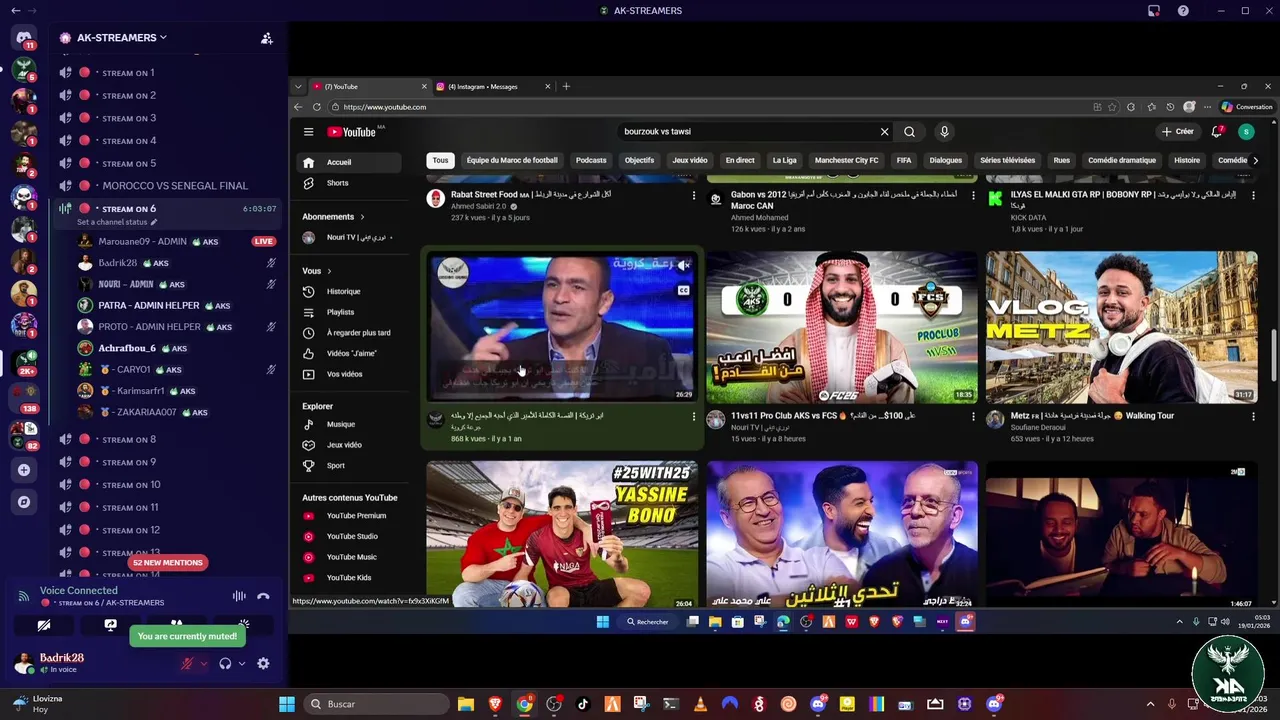Unmute the microphone in Discord user panel
1280x720 pixels.
[186, 663]
